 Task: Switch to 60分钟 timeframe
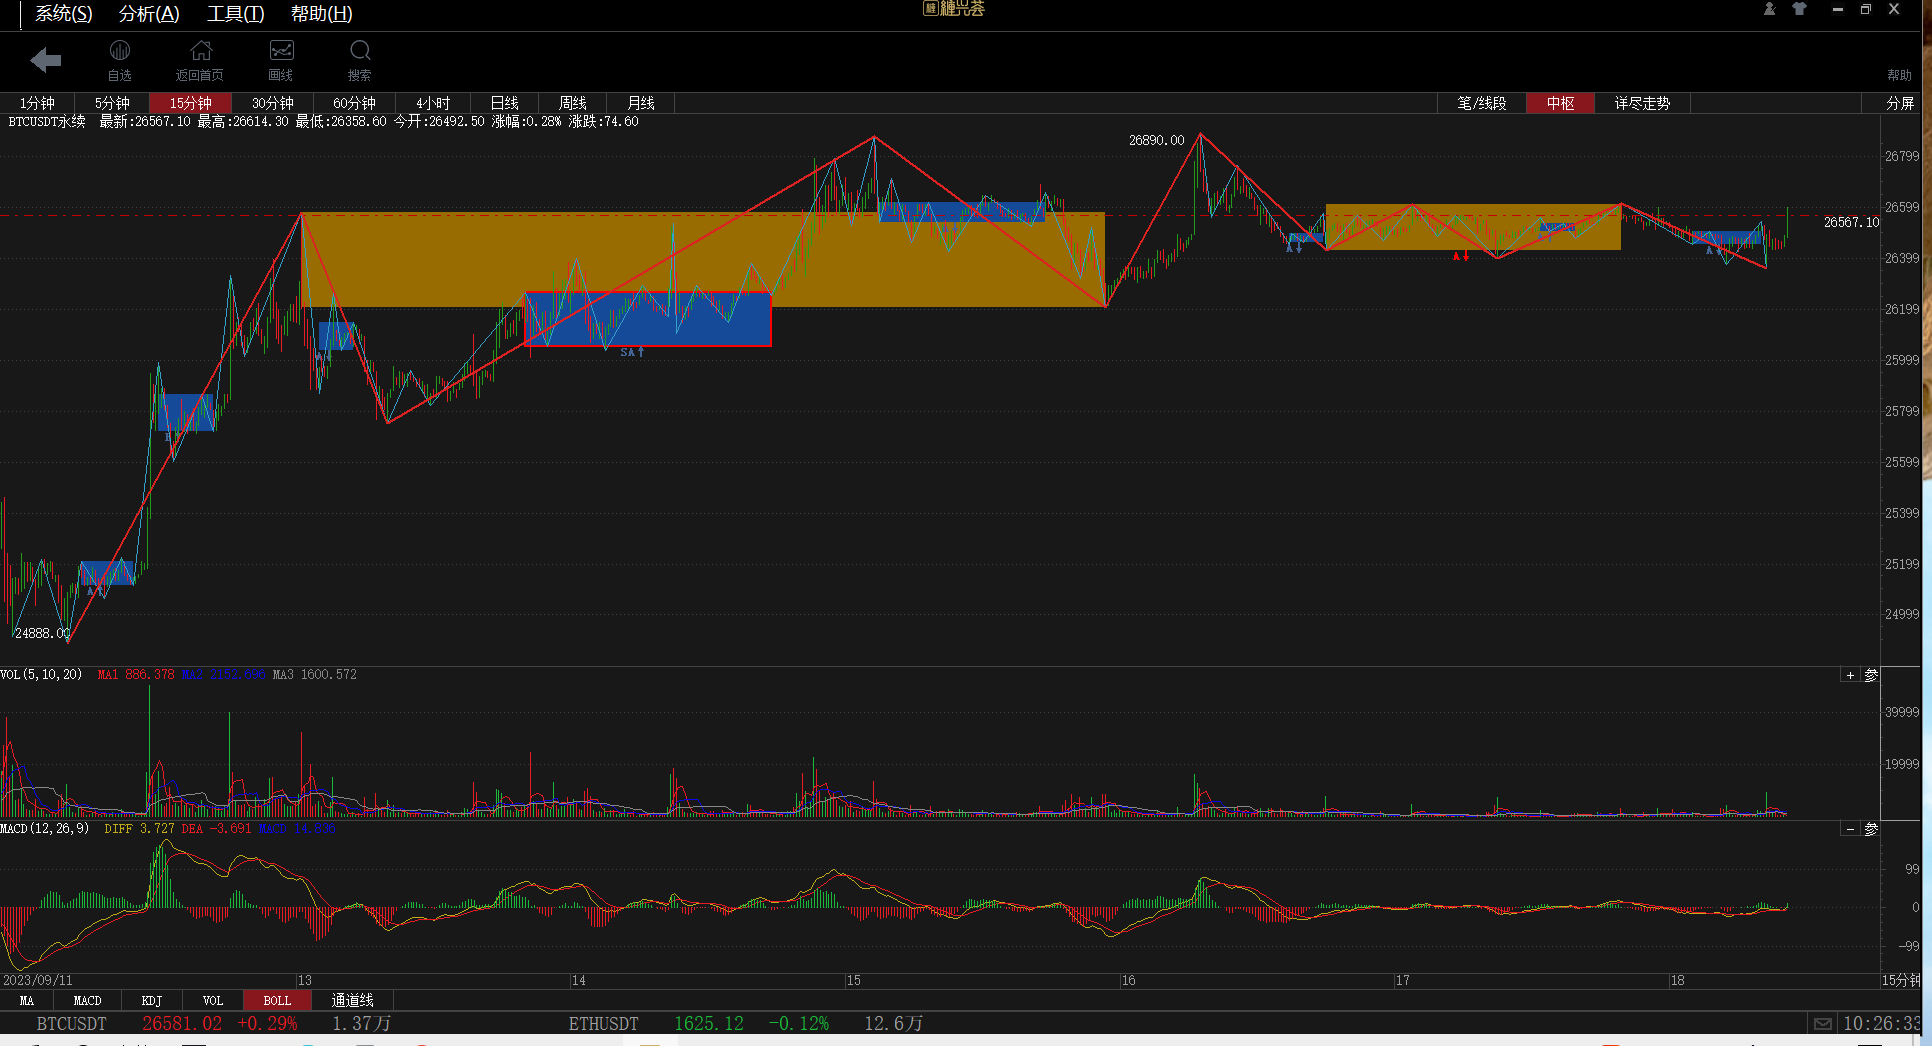(354, 103)
